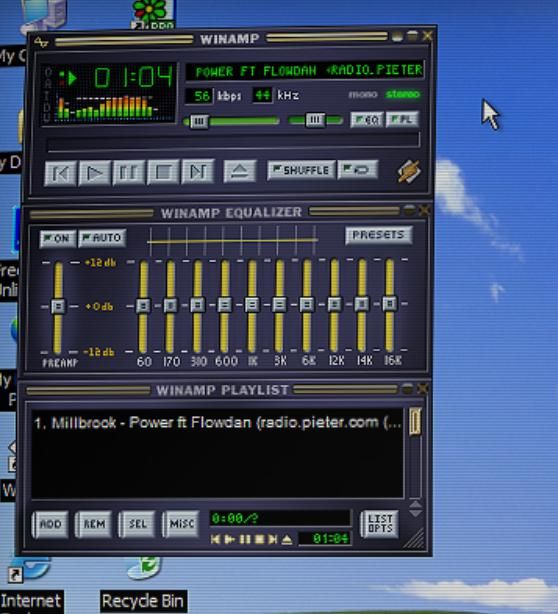Open the LIST OPTS menu
Viewport: 558px width, 614px height.
(380, 524)
